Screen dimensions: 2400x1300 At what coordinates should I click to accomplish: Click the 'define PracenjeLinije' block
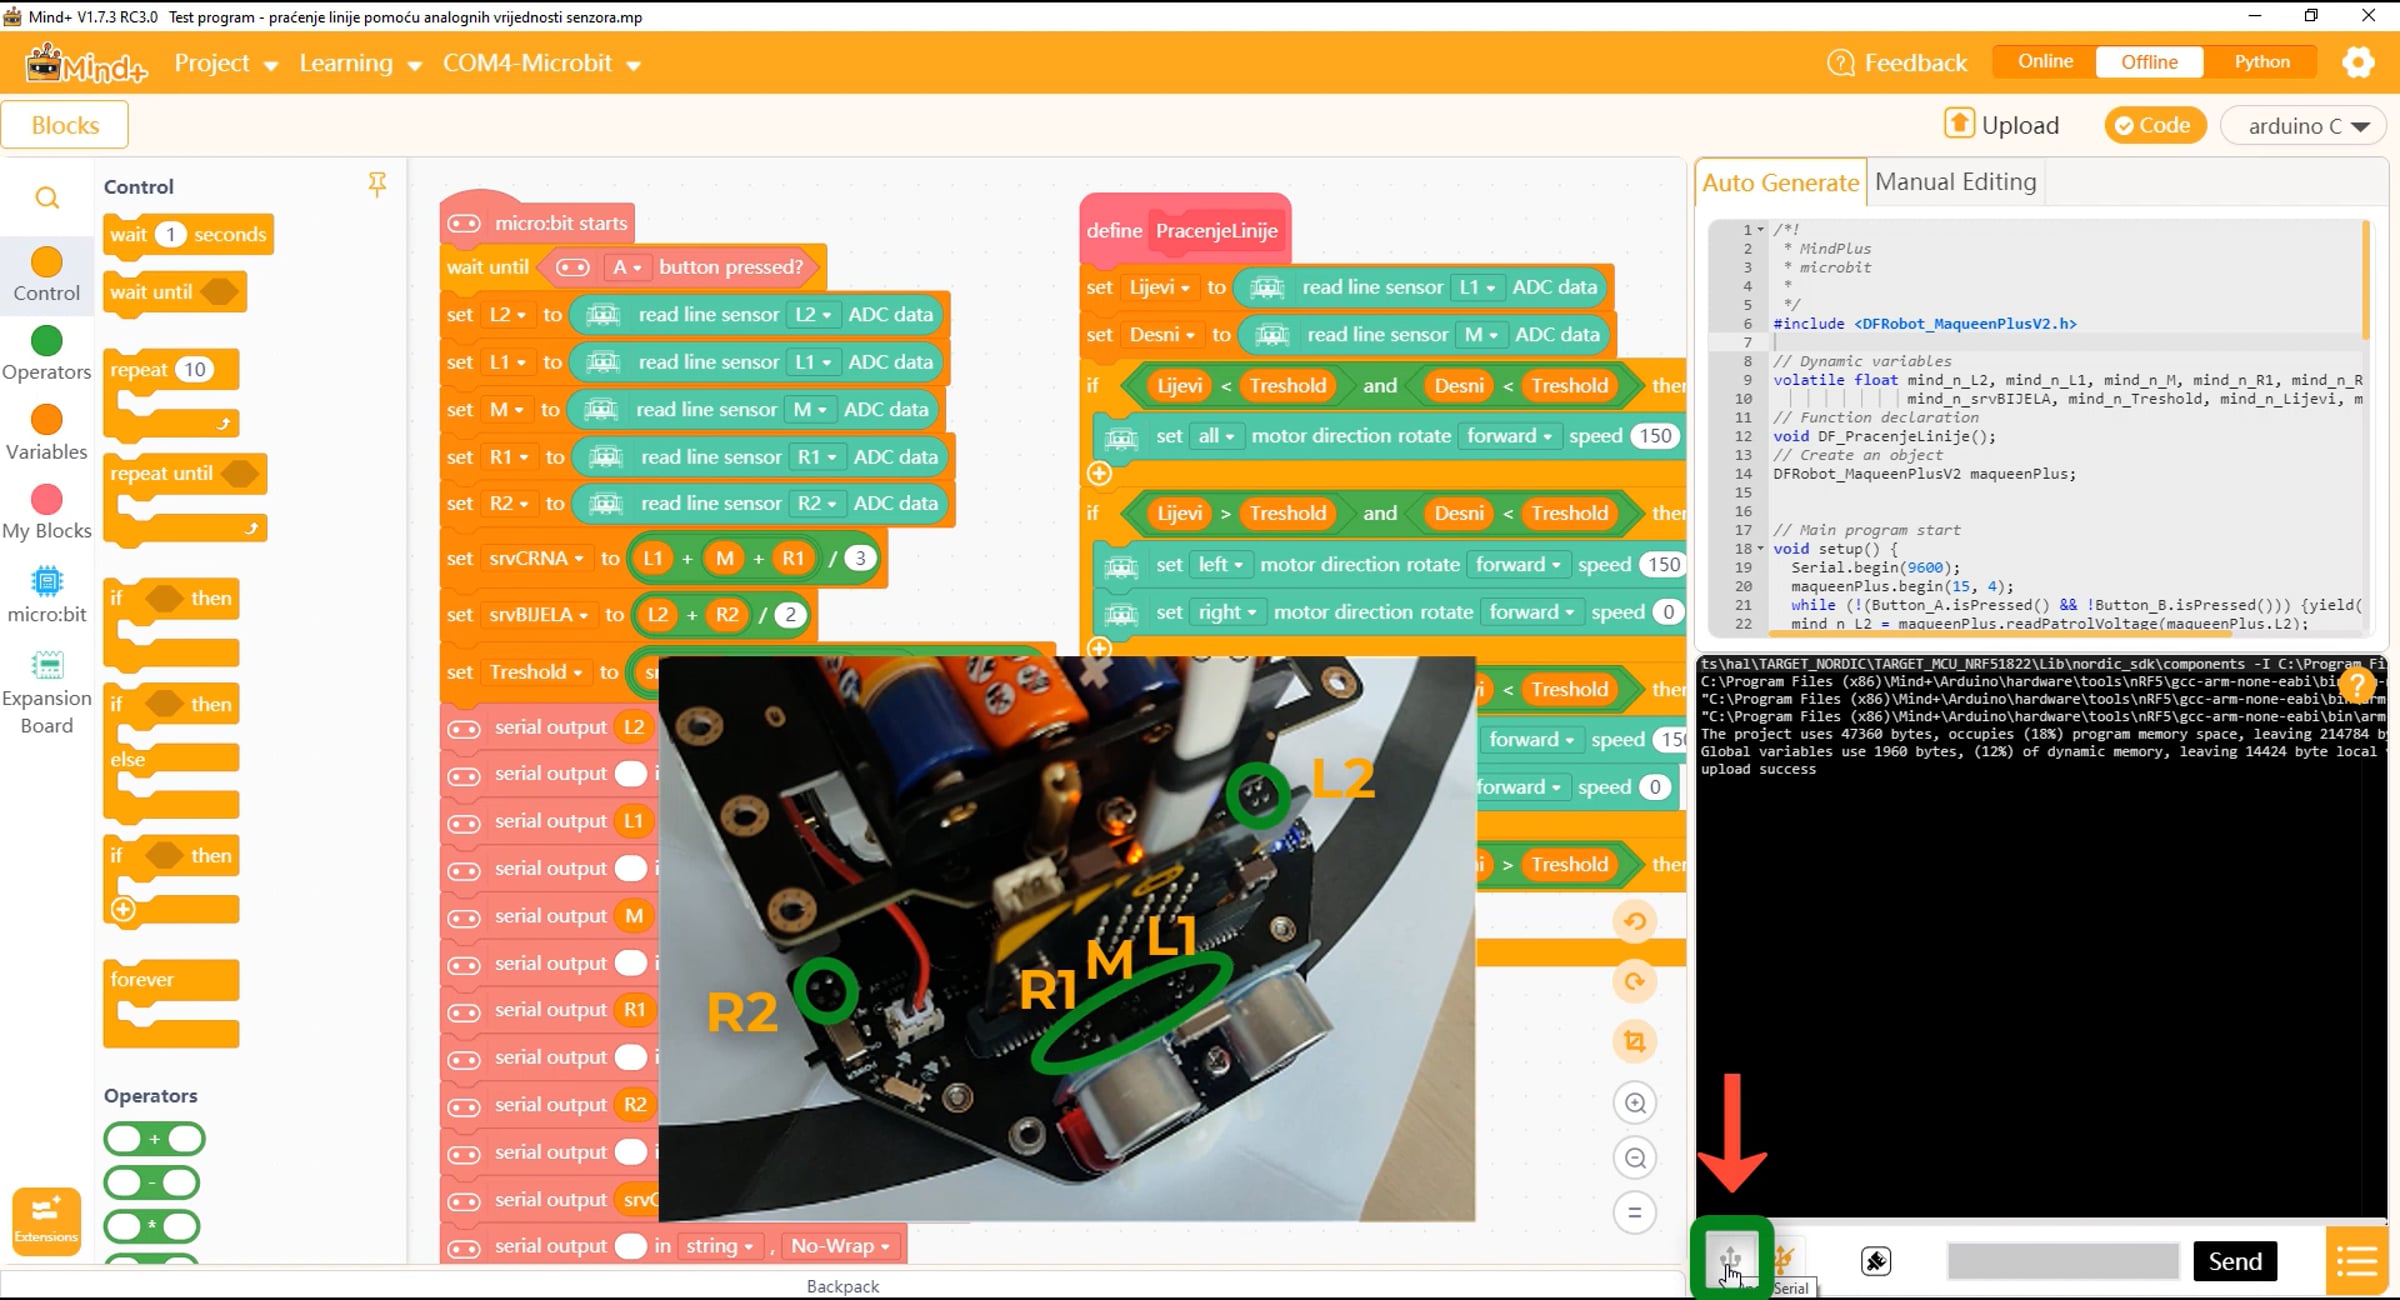point(1184,230)
